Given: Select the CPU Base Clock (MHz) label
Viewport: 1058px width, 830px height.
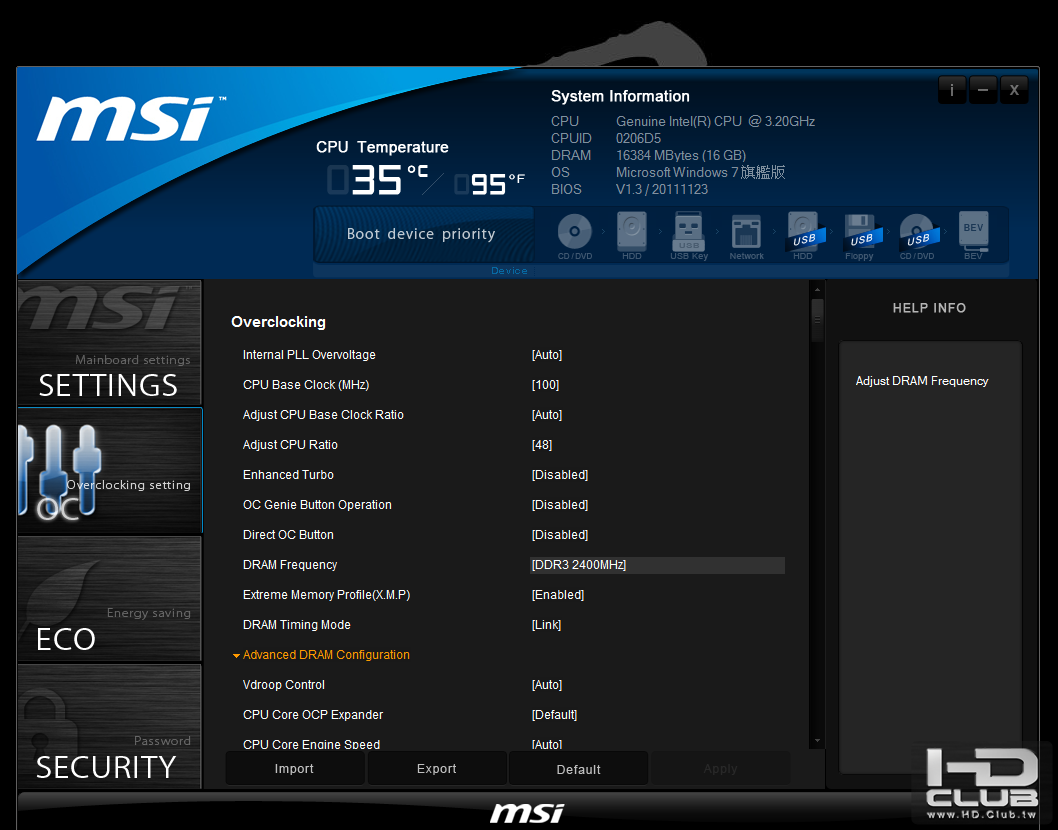Looking at the screenshot, I should click(x=306, y=385).
